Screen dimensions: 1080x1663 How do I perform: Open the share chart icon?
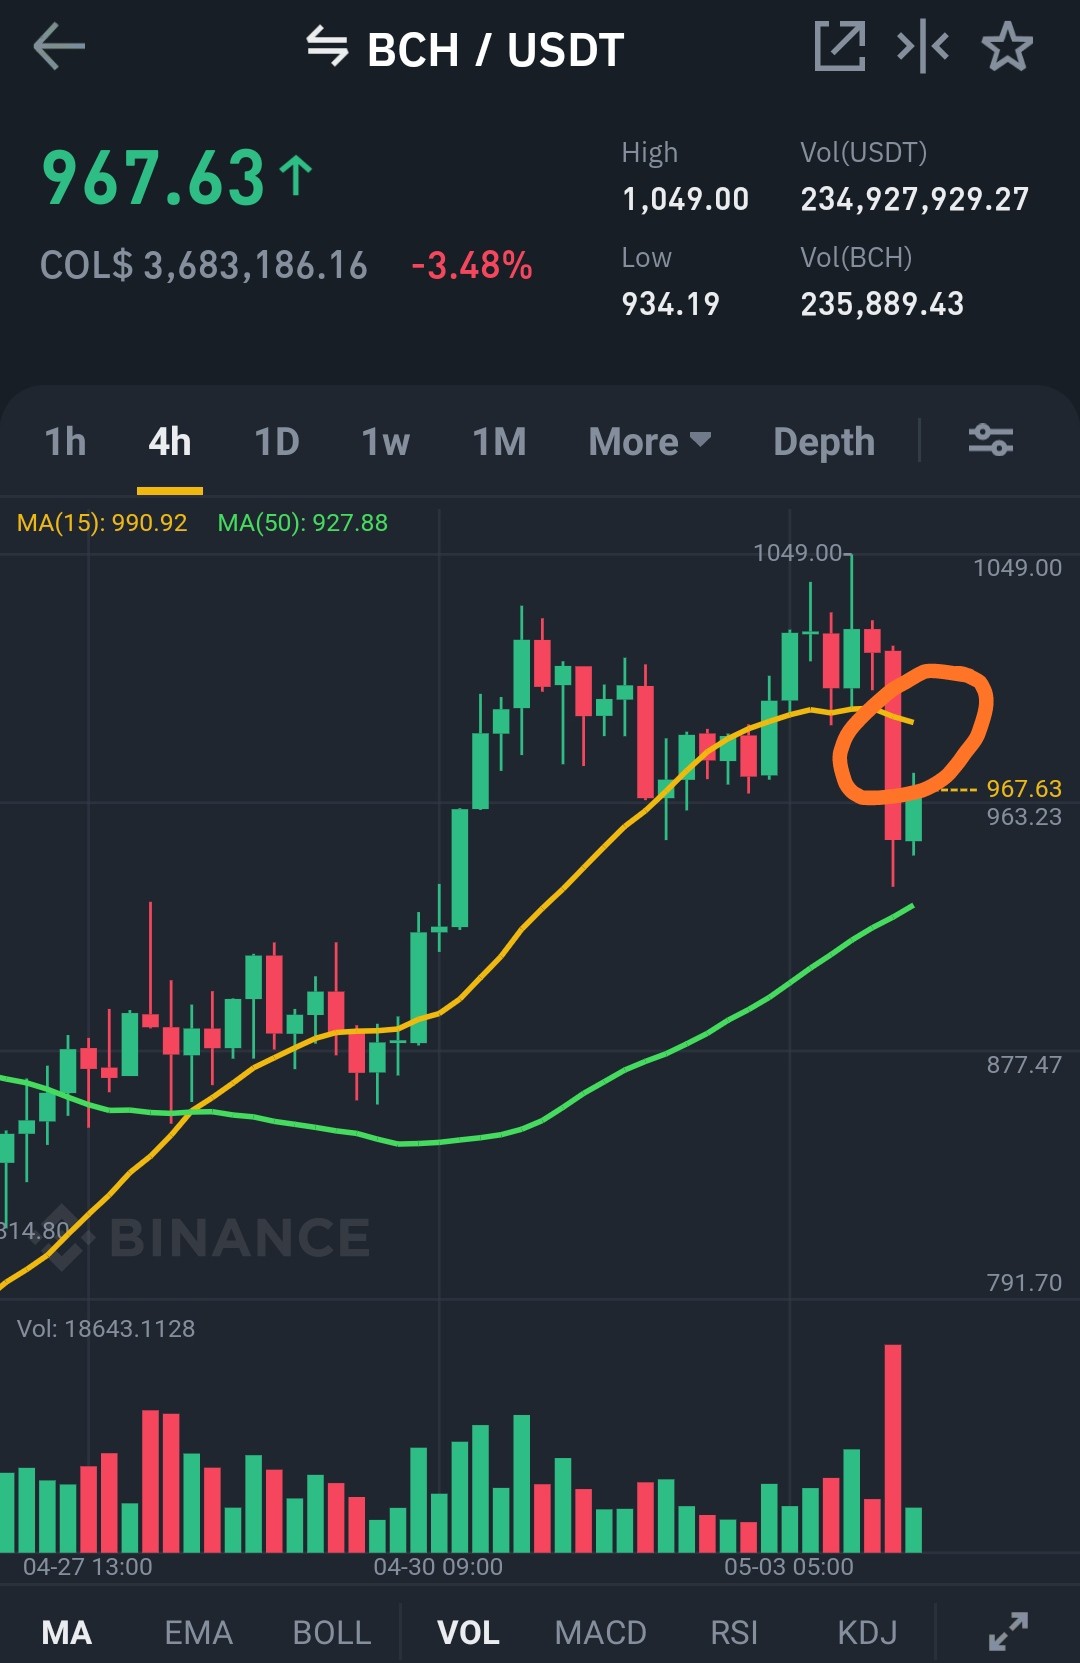pyautogui.click(x=839, y=46)
